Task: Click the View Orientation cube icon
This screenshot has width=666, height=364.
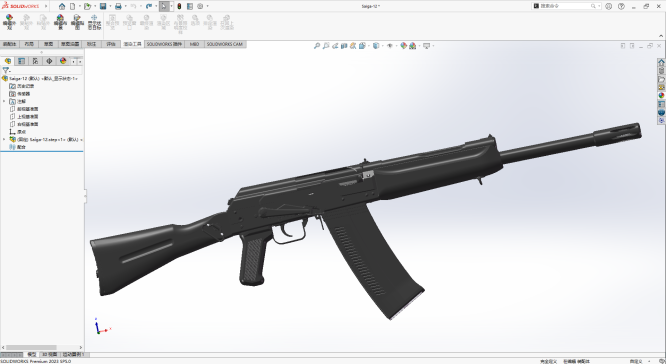Action: coord(362,46)
